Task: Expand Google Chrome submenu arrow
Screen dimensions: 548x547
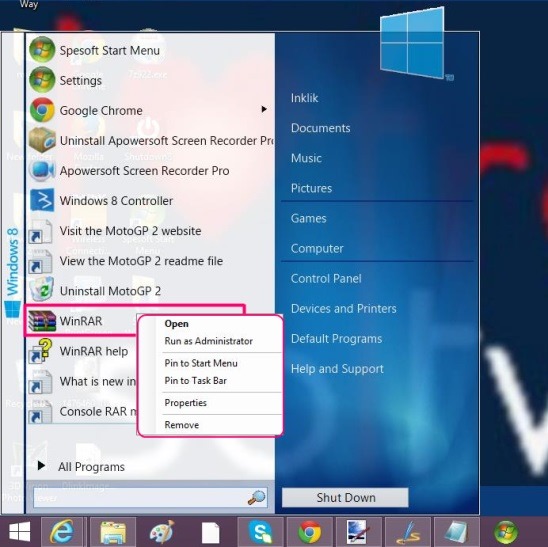Action: (264, 109)
